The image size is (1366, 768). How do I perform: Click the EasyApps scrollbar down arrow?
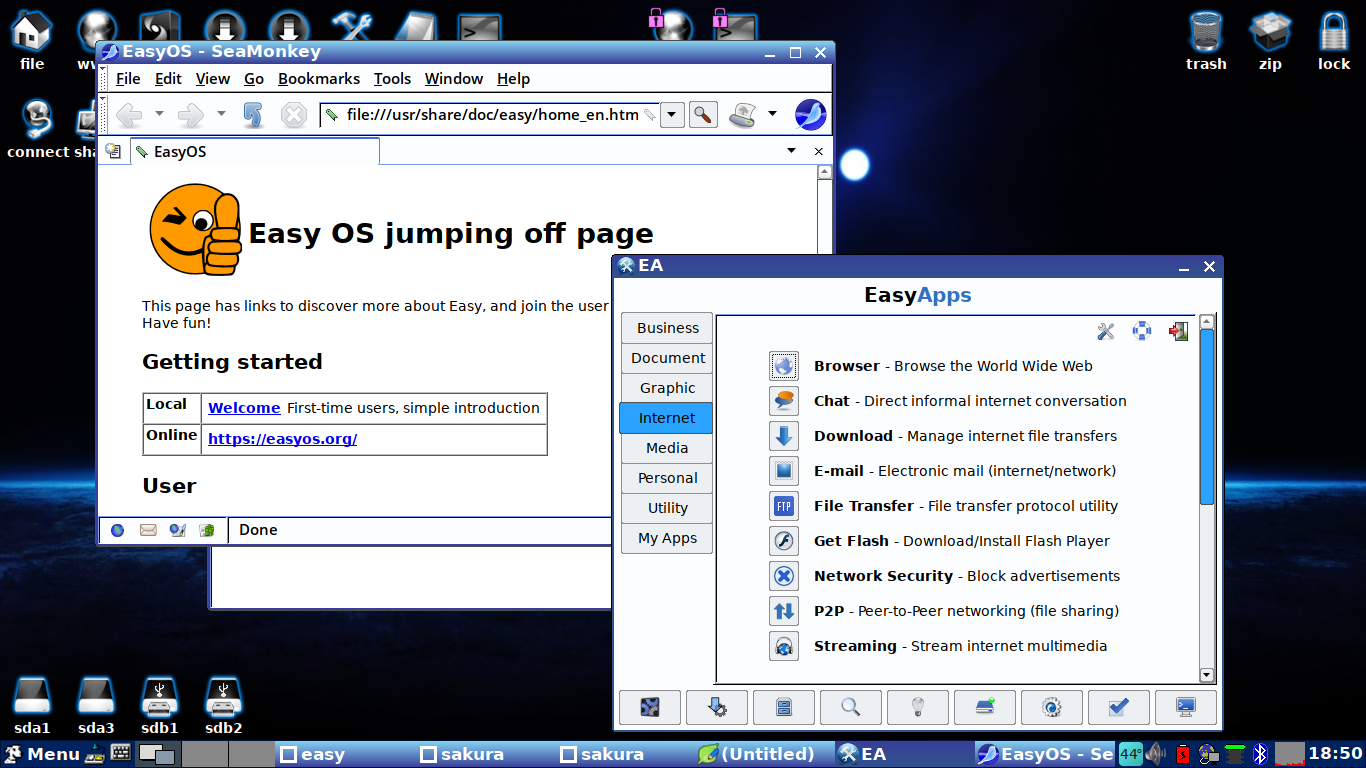coord(1207,676)
